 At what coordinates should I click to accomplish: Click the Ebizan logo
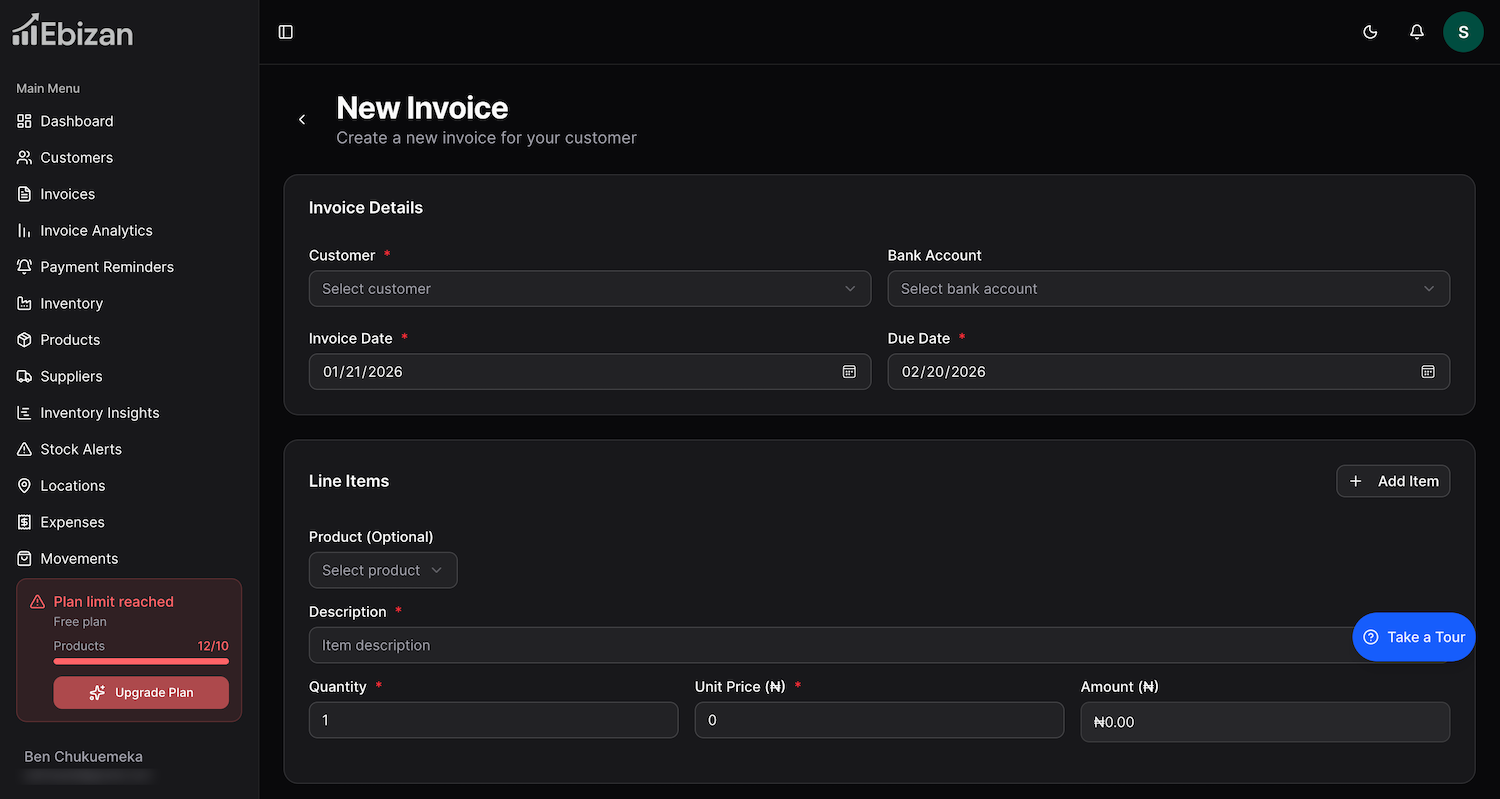click(x=72, y=32)
